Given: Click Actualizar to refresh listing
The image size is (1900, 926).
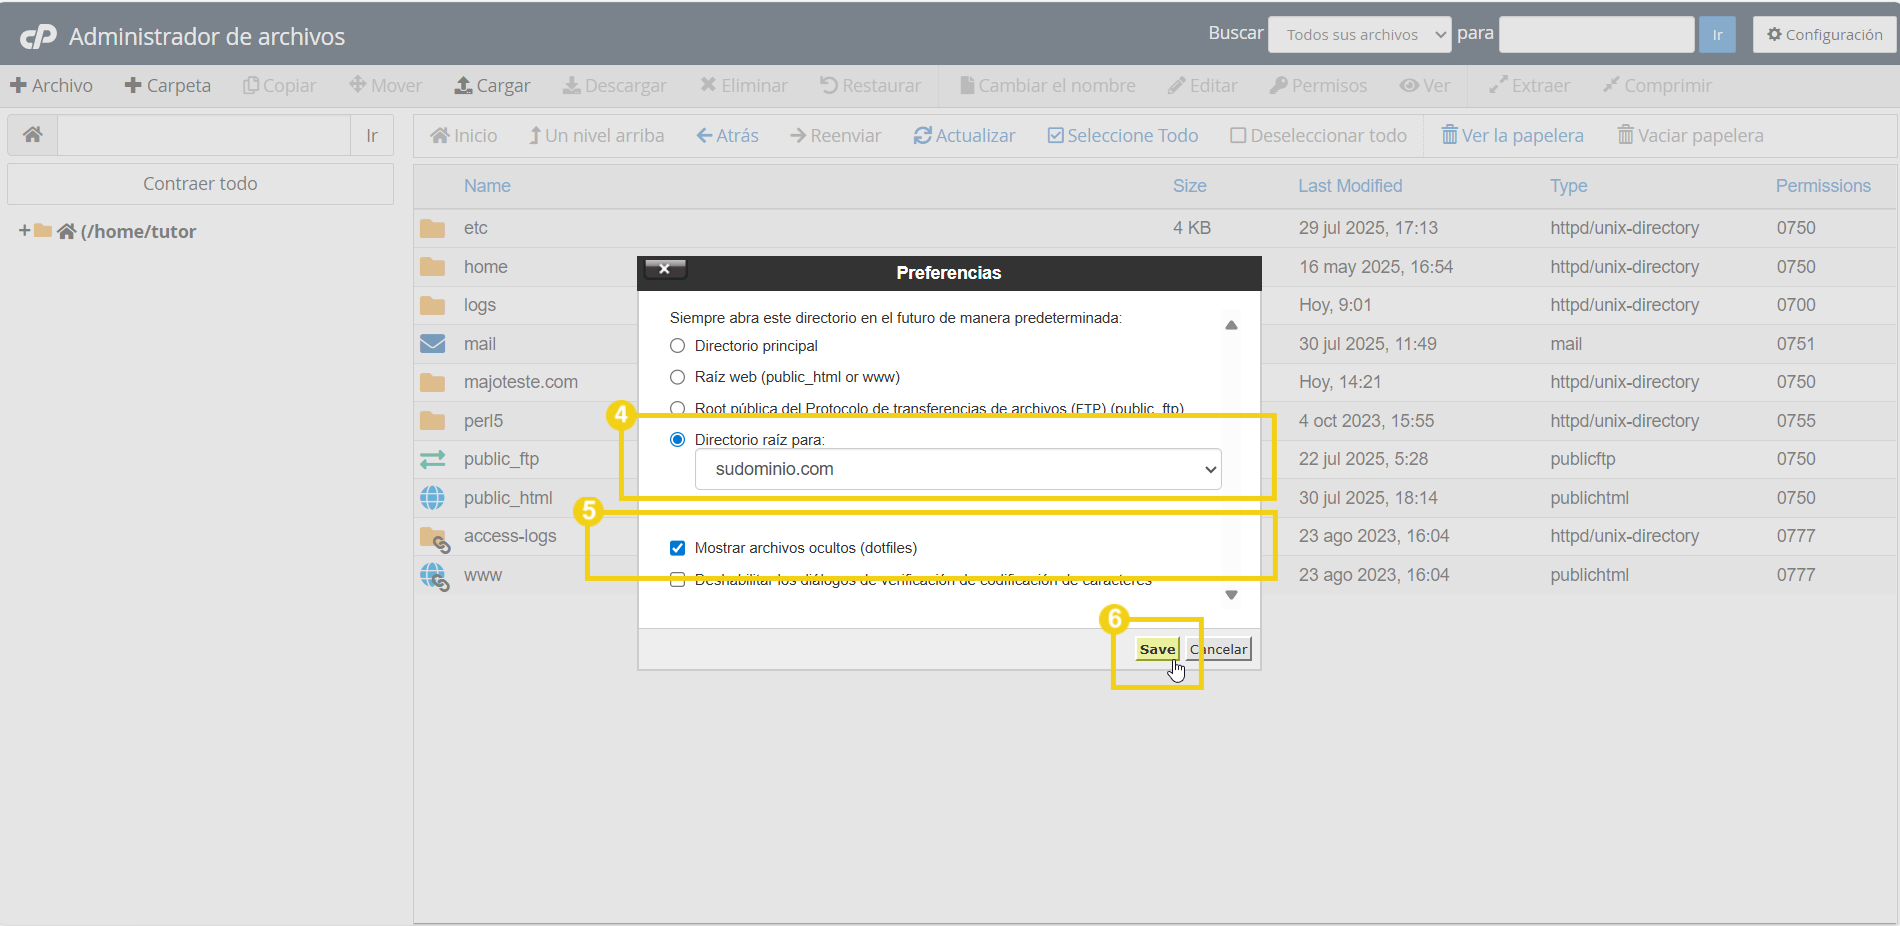Looking at the screenshot, I should point(964,136).
